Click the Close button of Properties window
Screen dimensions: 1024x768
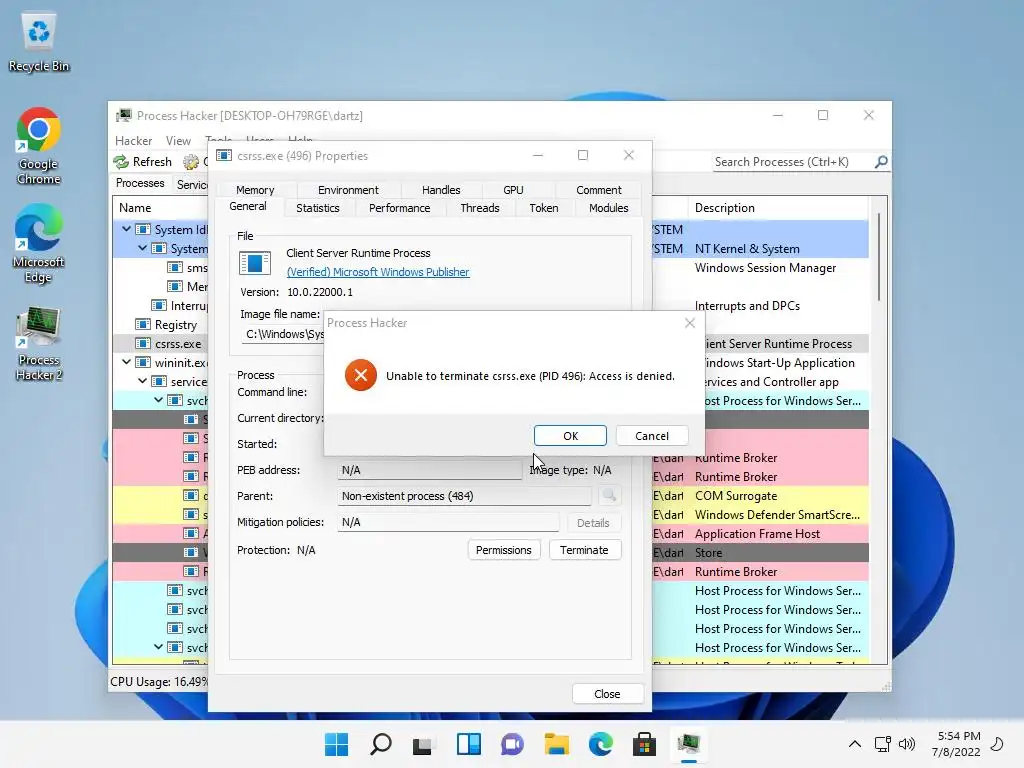coord(607,694)
